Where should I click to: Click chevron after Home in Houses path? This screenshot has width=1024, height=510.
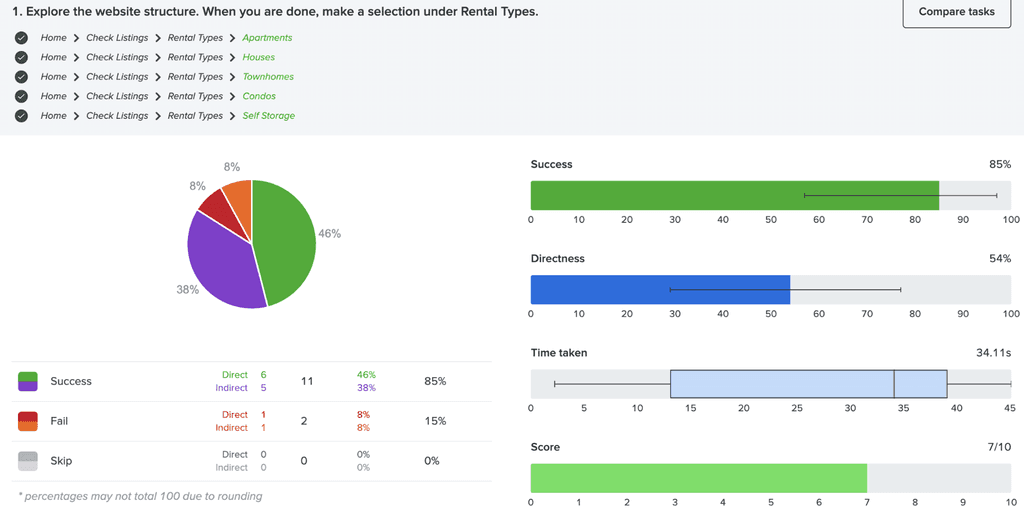click(x=76, y=57)
